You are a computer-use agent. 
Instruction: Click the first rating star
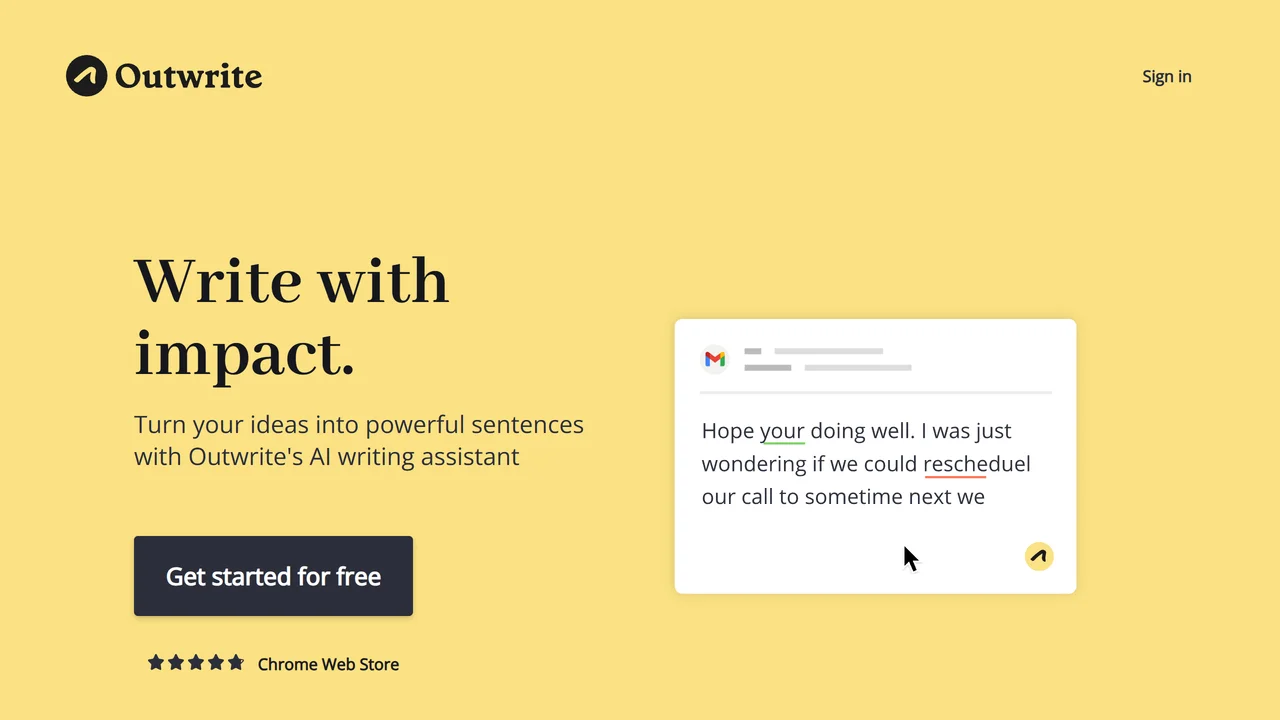coord(156,662)
